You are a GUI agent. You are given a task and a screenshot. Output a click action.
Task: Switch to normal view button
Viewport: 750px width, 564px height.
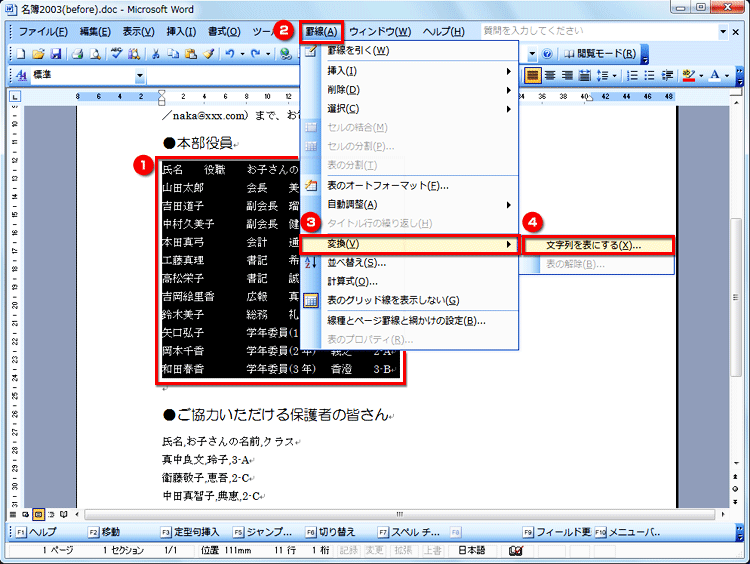click(x=13, y=515)
